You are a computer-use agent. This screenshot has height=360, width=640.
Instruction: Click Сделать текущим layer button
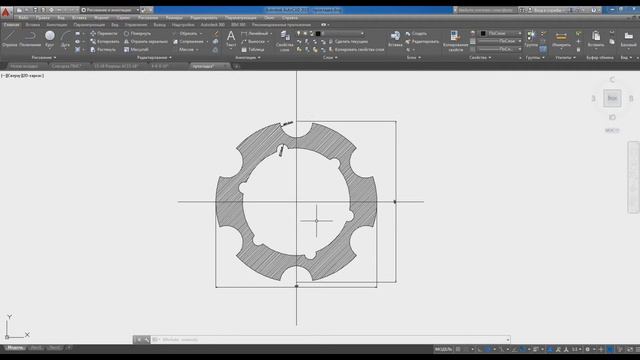pos(348,42)
